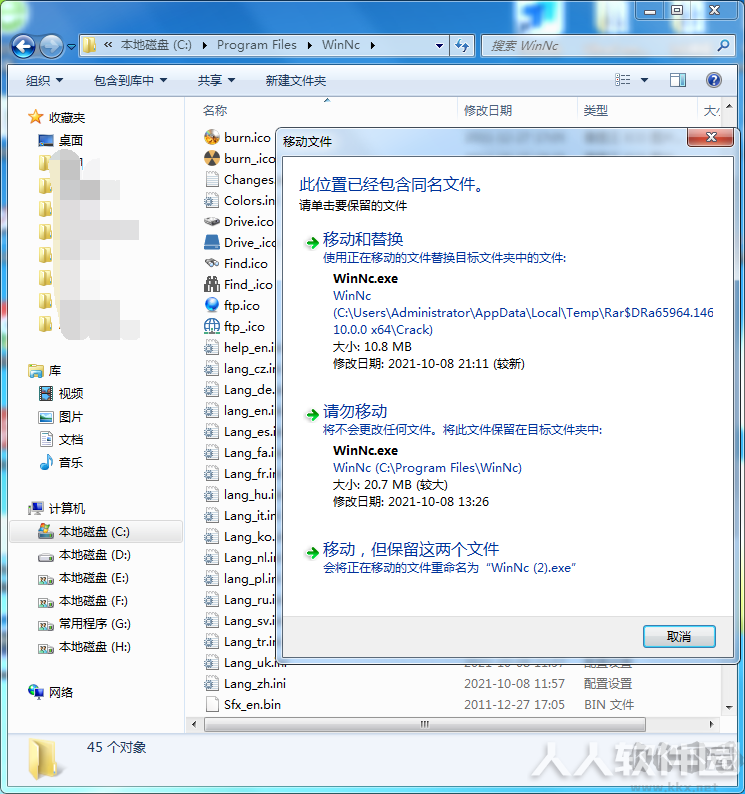Click the Drive.ico file icon
745x794 pixels.
(x=212, y=221)
